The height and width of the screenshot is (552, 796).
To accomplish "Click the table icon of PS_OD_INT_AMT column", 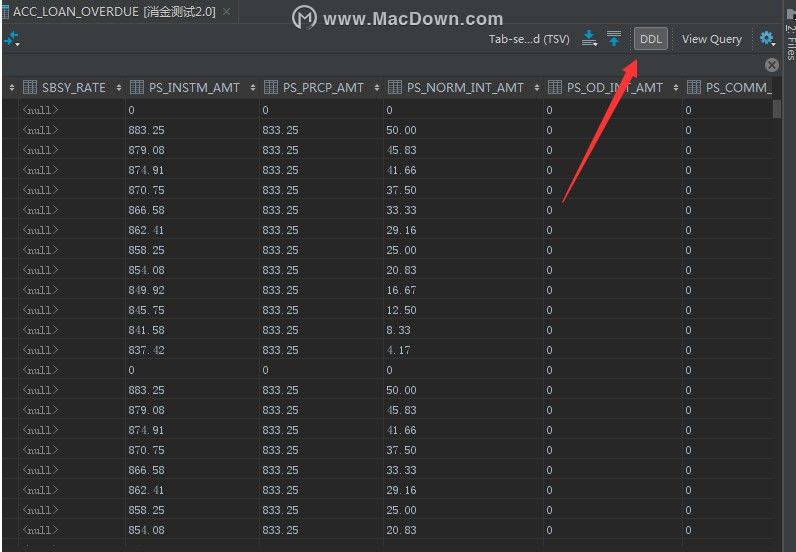I will click(555, 87).
